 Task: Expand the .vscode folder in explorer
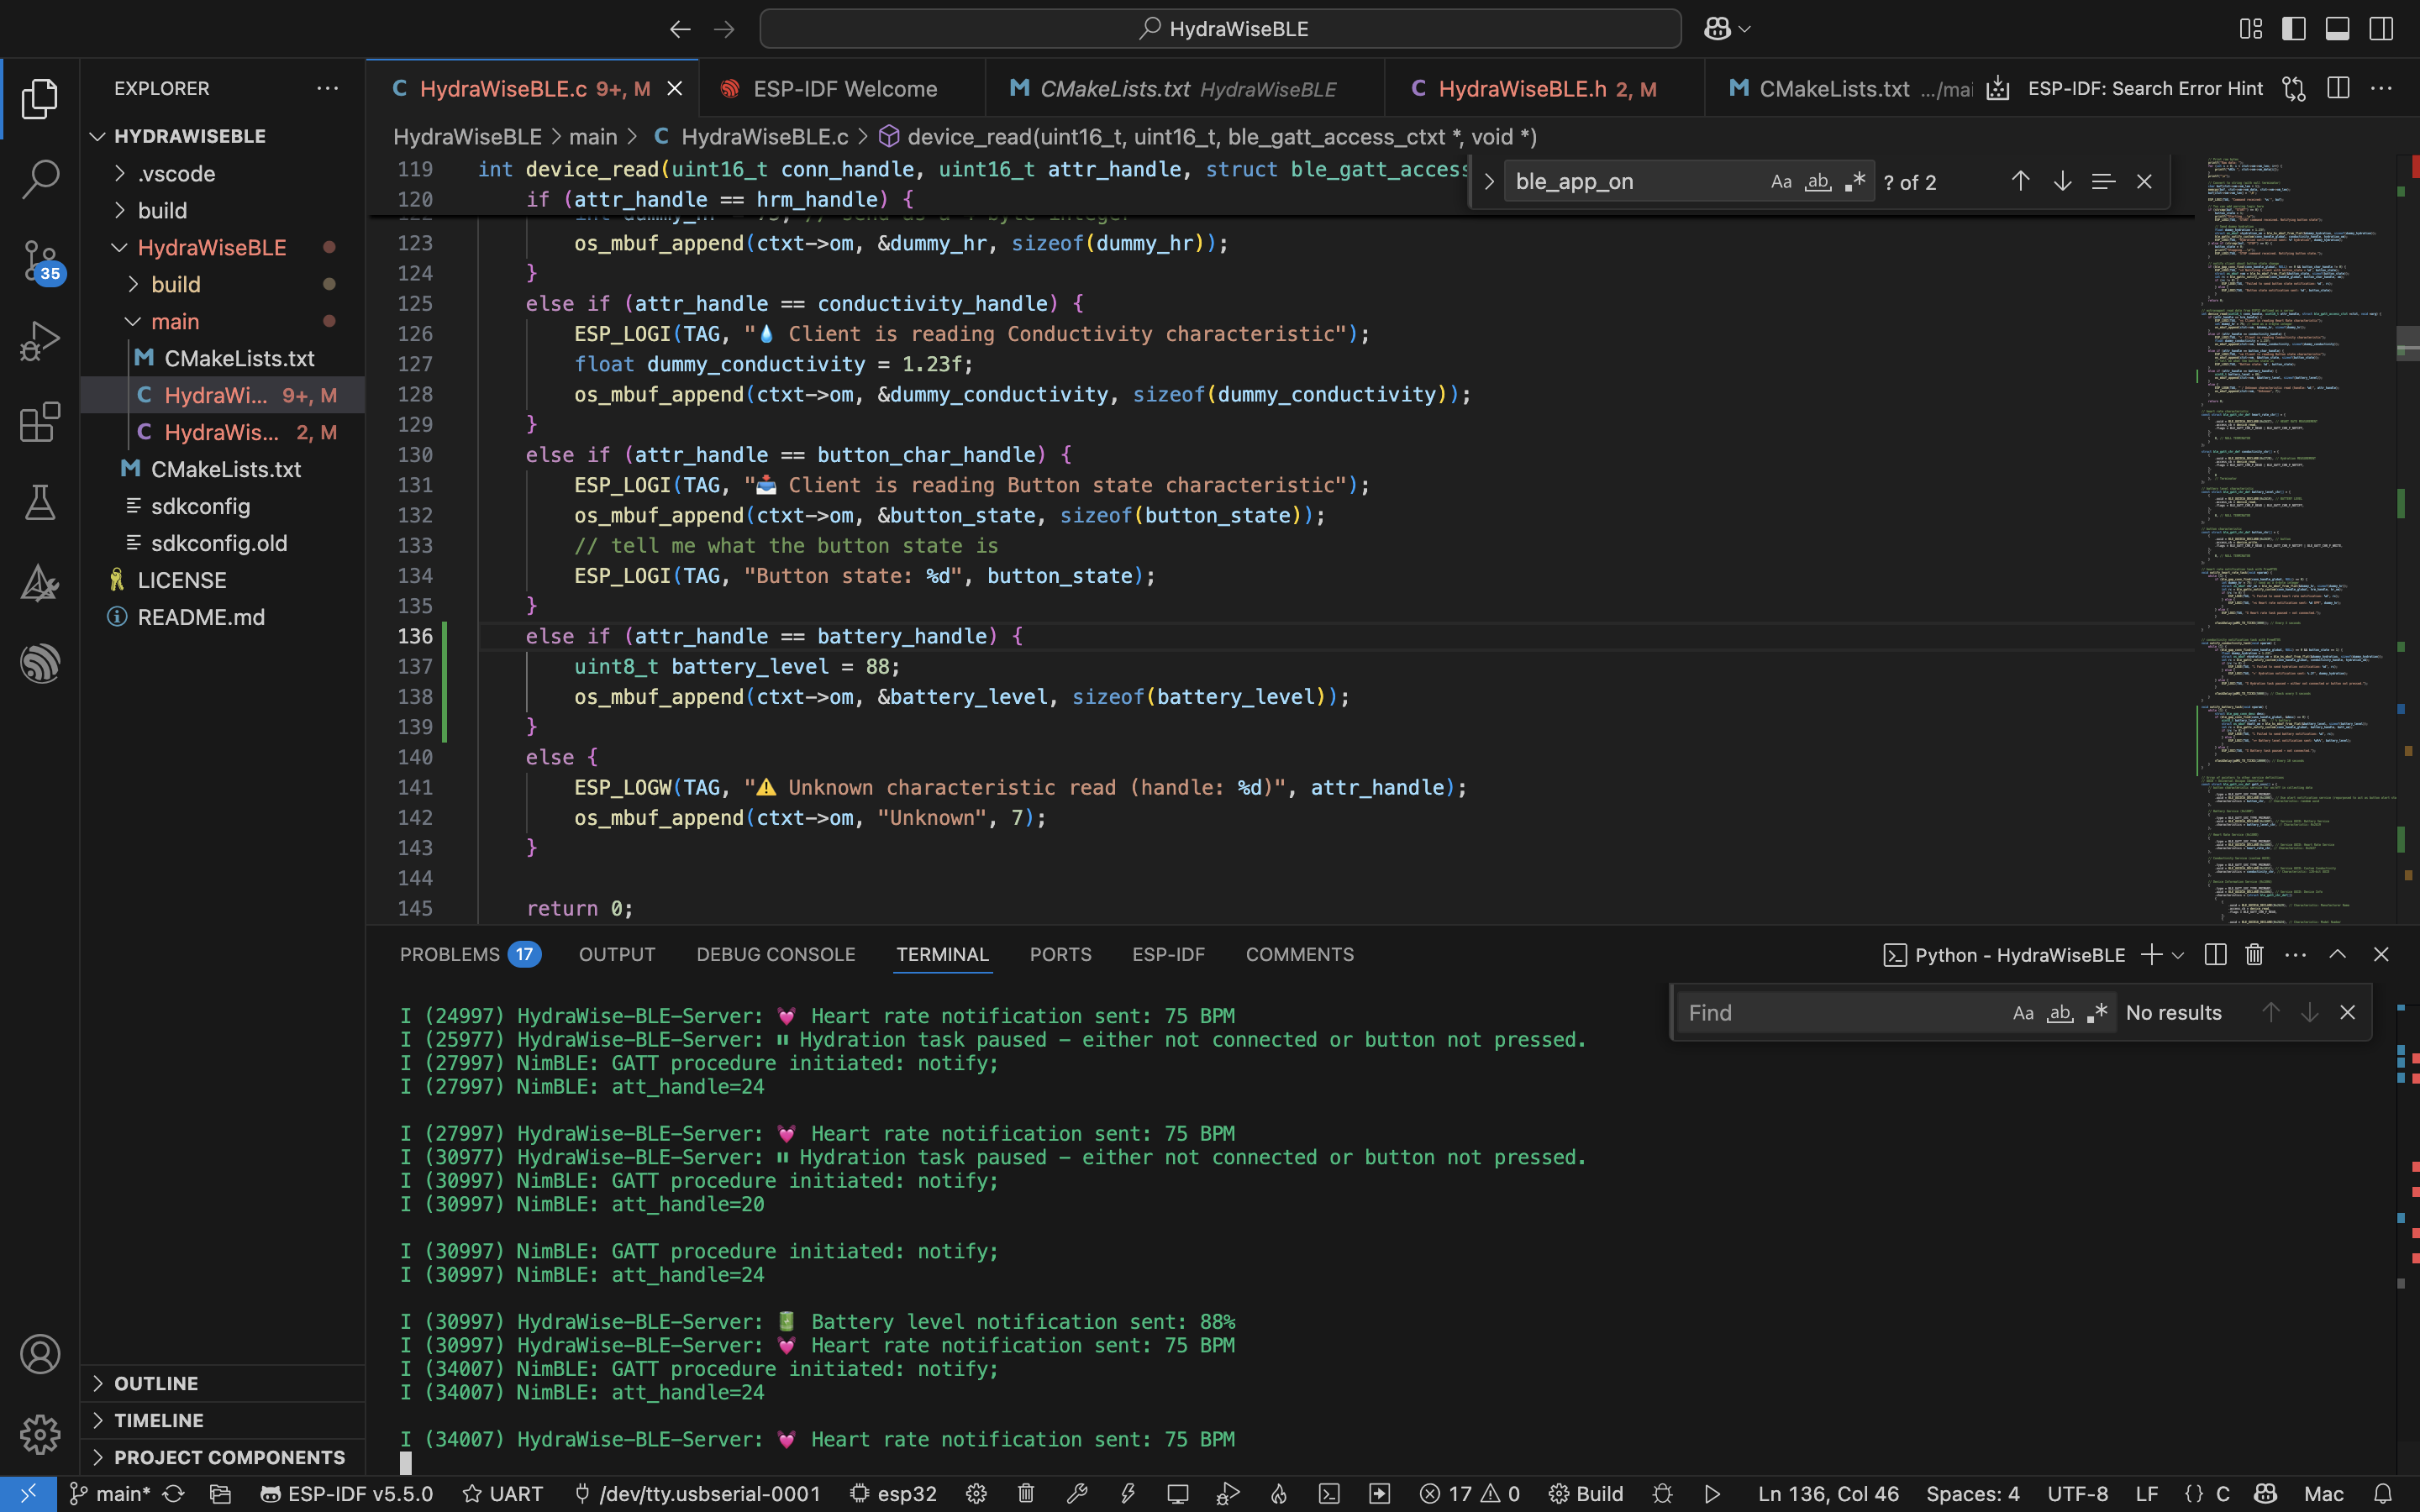point(176,173)
